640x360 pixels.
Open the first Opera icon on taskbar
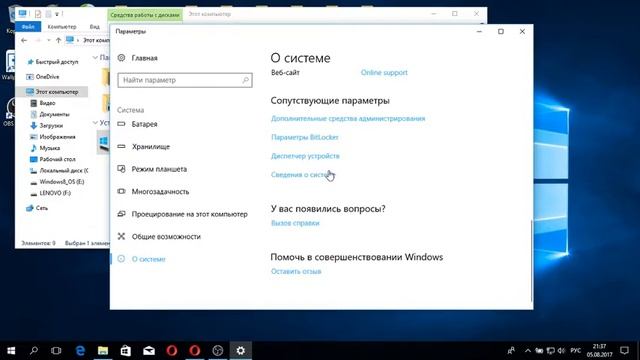click(172, 351)
